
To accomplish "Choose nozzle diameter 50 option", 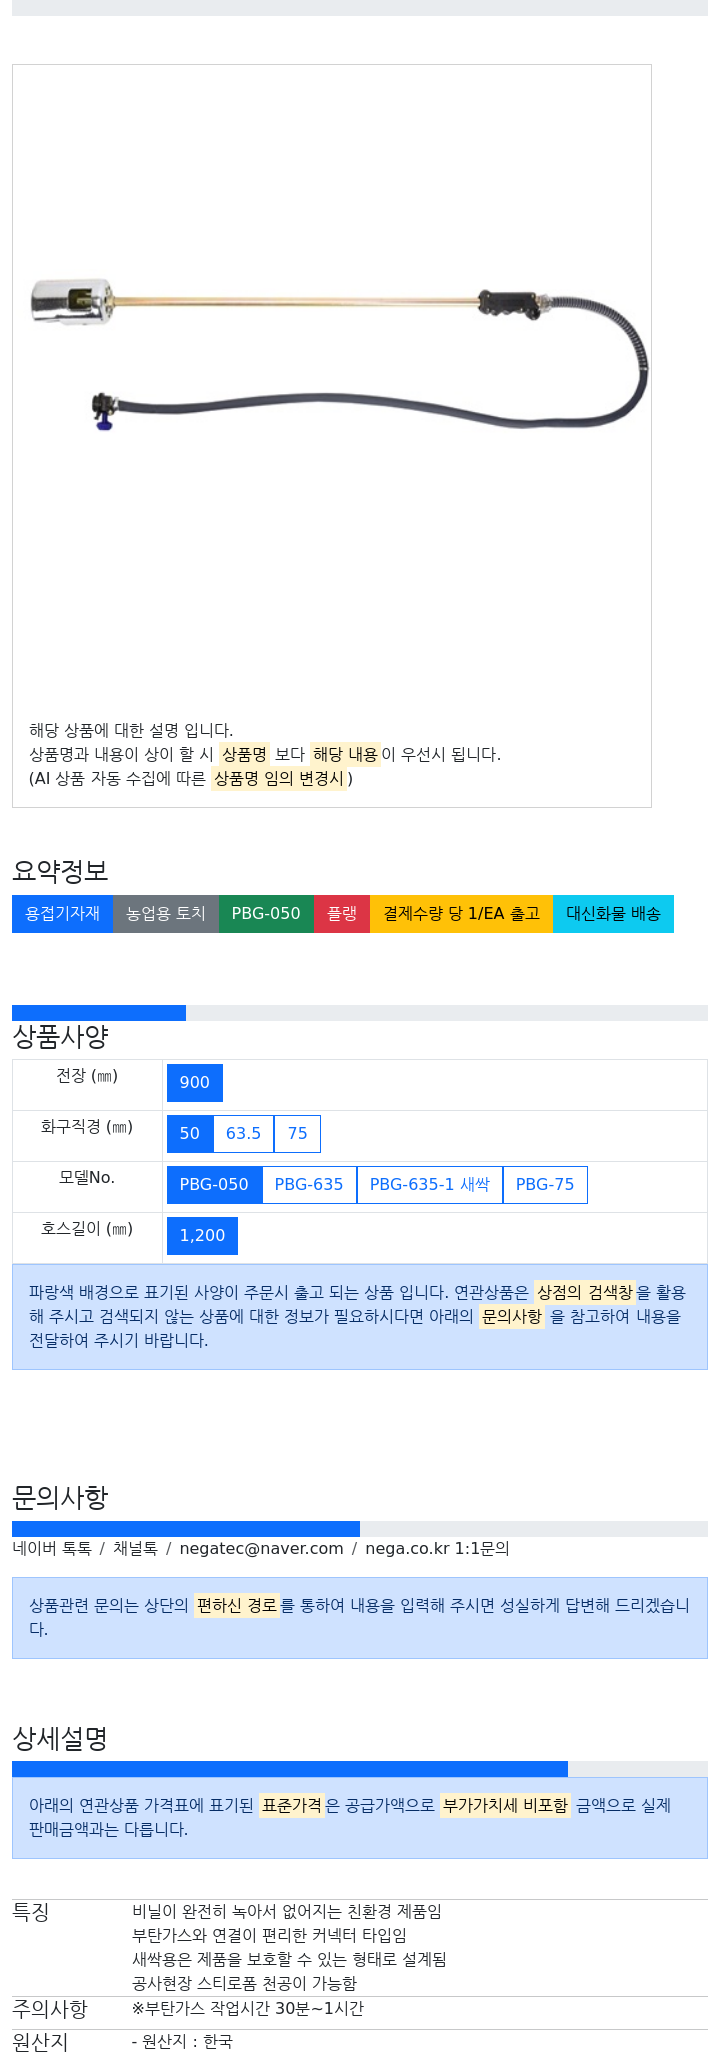I will pyautogui.click(x=190, y=1134).
